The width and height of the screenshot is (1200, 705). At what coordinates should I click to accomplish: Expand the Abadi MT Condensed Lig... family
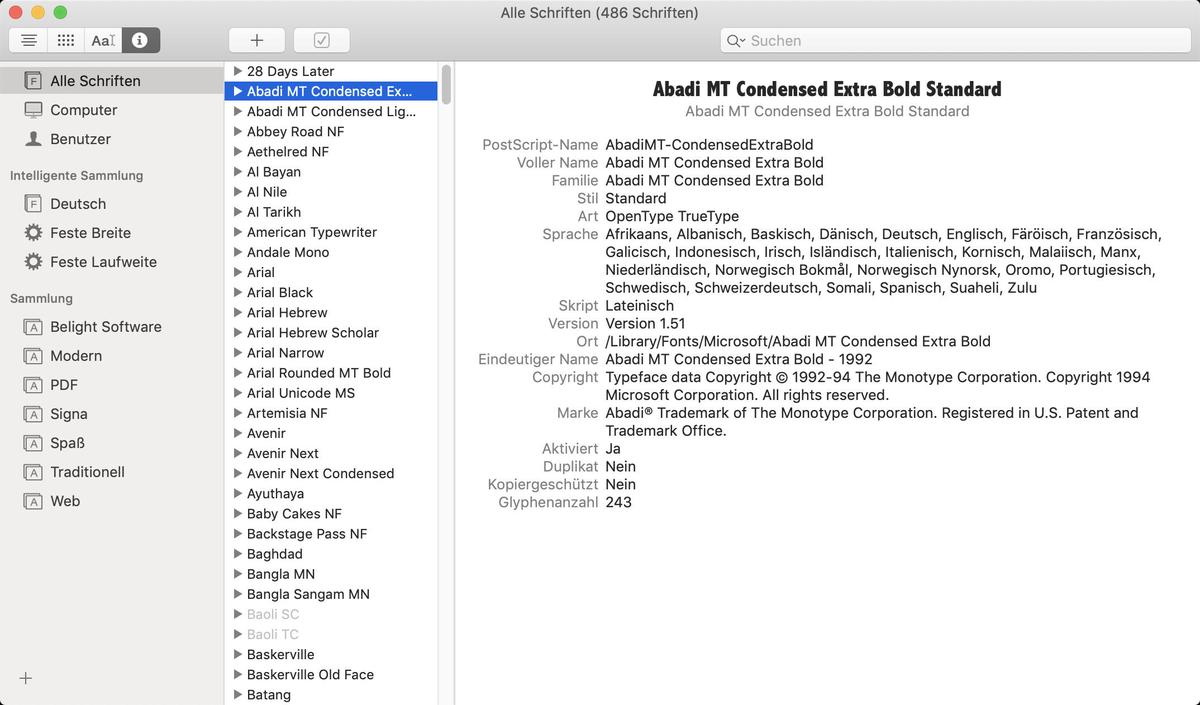(x=237, y=111)
